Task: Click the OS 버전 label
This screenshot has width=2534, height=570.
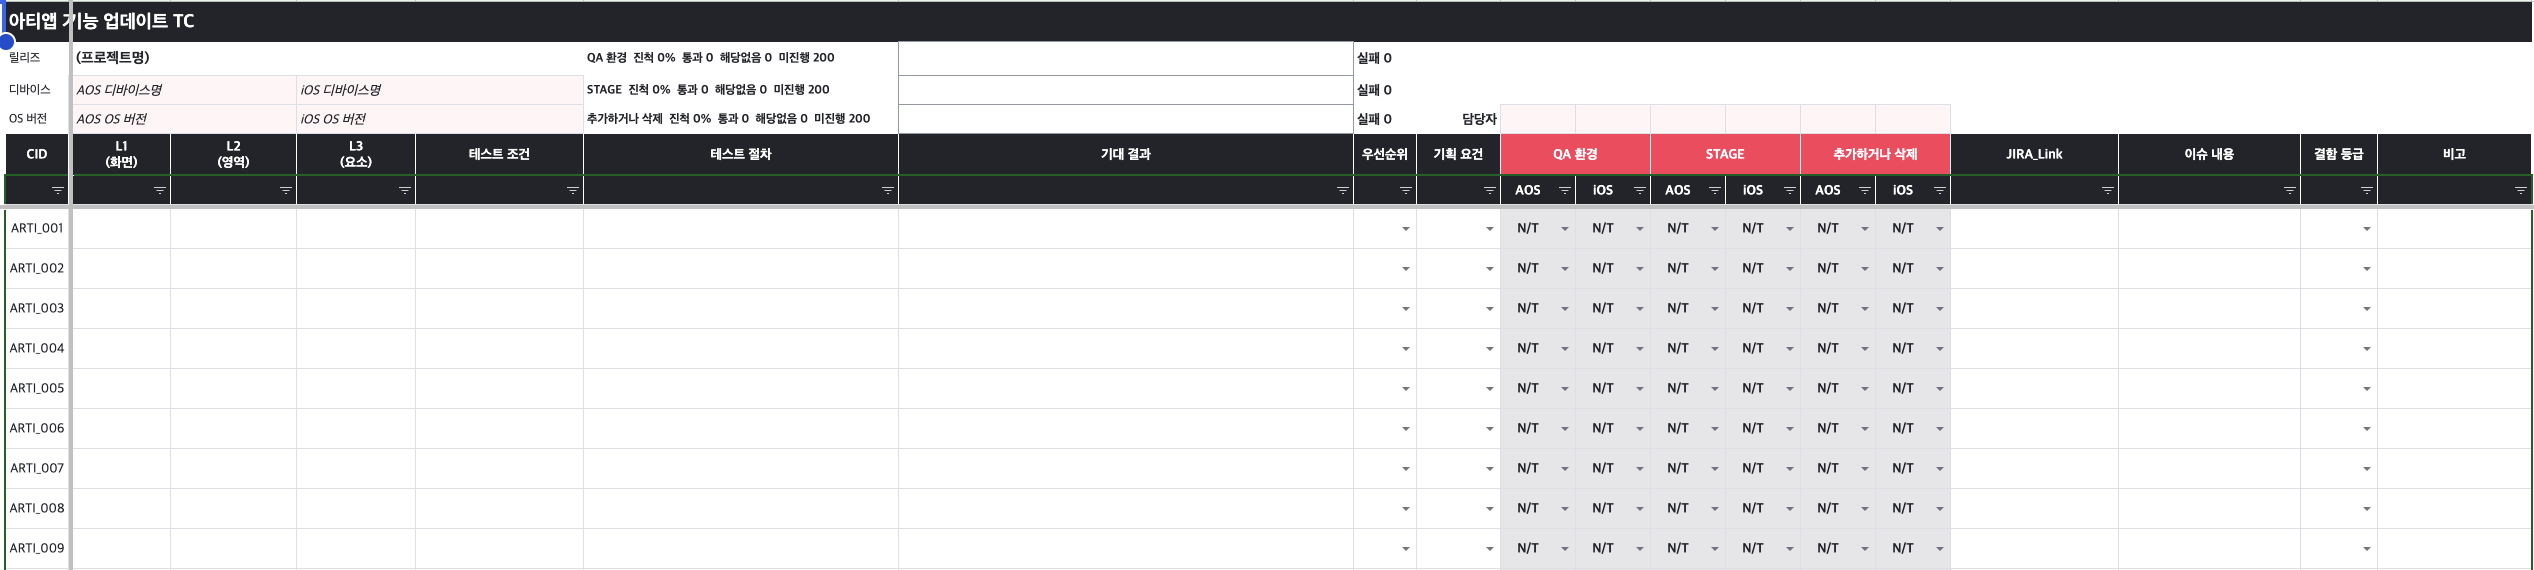Action: [28, 119]
